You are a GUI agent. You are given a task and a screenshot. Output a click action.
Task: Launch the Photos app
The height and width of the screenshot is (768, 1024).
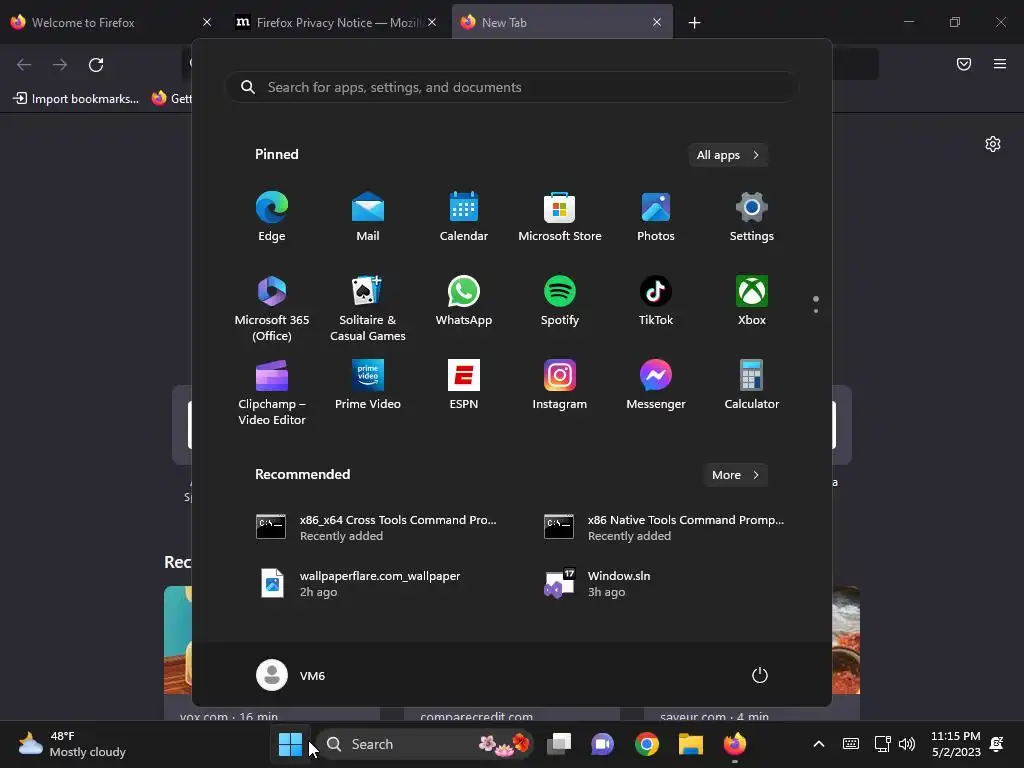[x=656, y=217]
